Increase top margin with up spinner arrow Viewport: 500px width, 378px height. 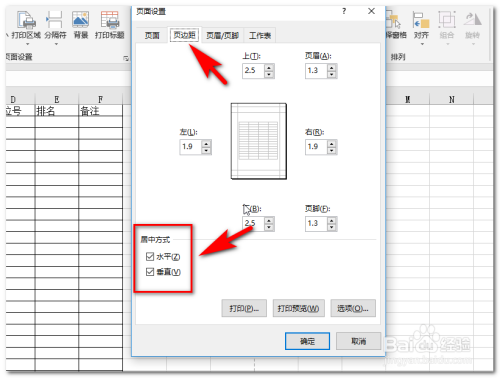[269, 67]
